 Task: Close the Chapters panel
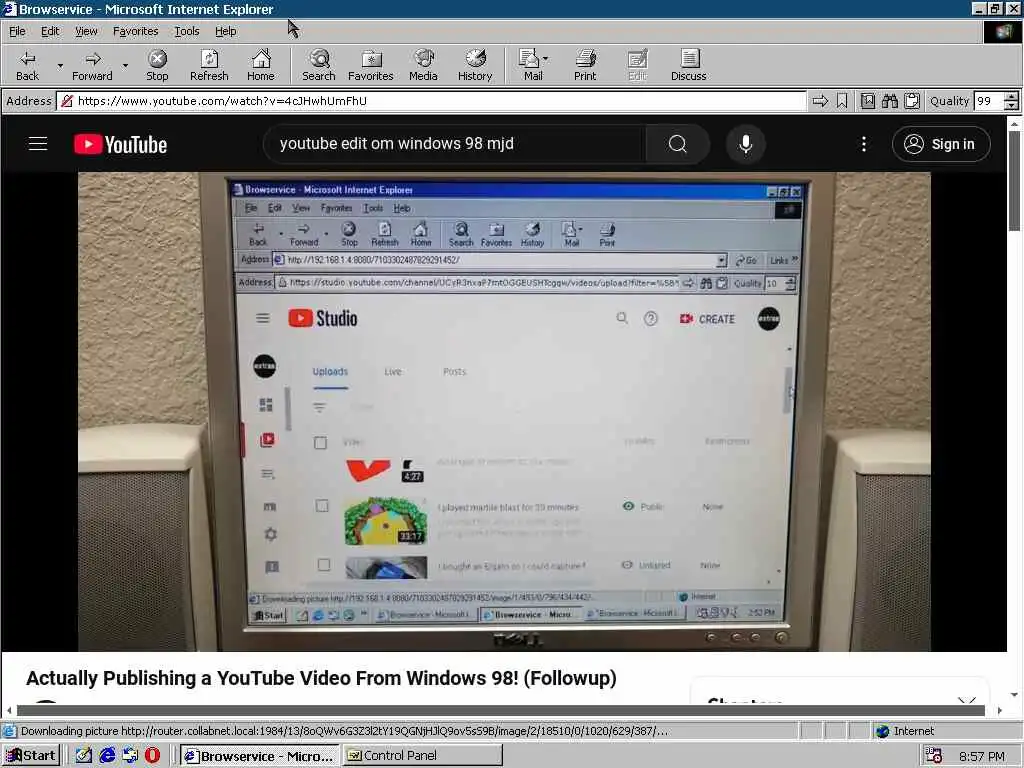point(966,701)
